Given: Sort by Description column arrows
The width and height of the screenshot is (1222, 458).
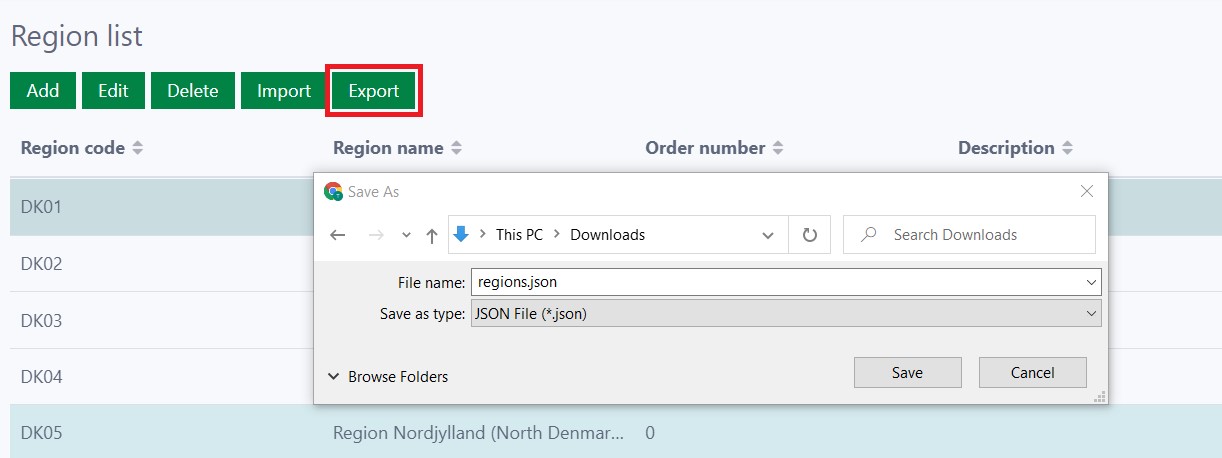Looking at the screenshot, I should (1068, 148).
